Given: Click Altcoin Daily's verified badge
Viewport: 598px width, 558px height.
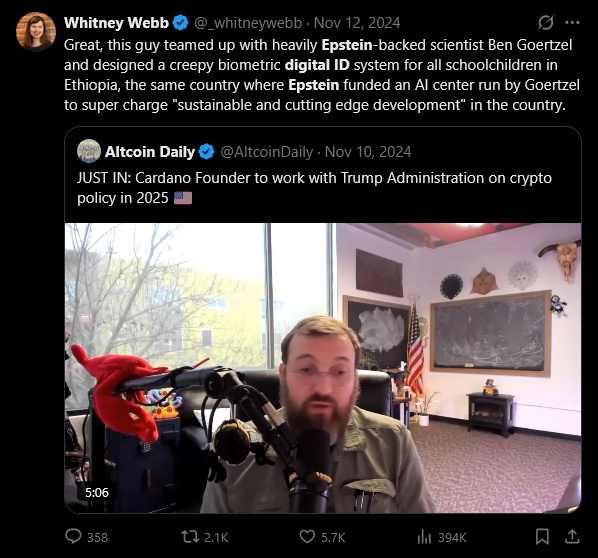Looking at the screenshot, I should point(206,152).
